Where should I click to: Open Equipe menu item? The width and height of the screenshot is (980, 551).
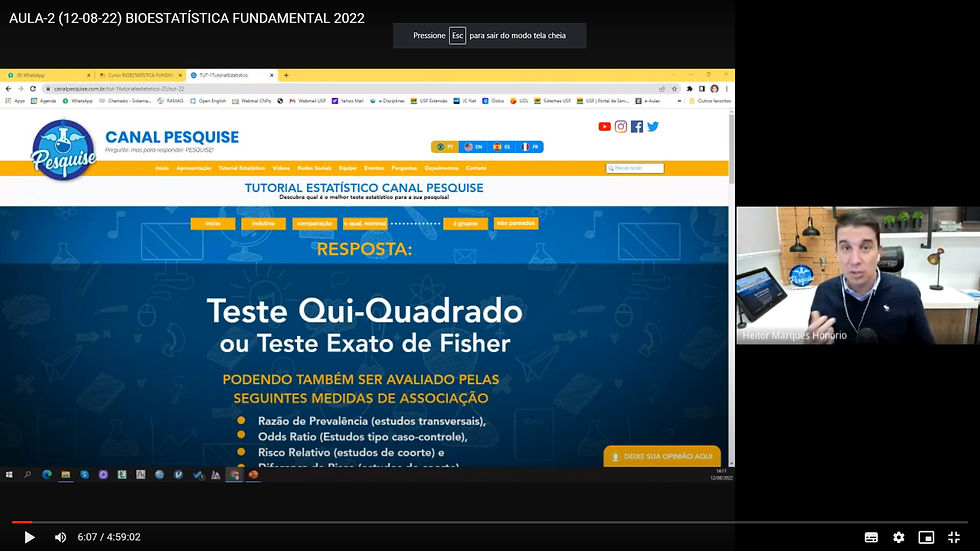pos(348,168)
